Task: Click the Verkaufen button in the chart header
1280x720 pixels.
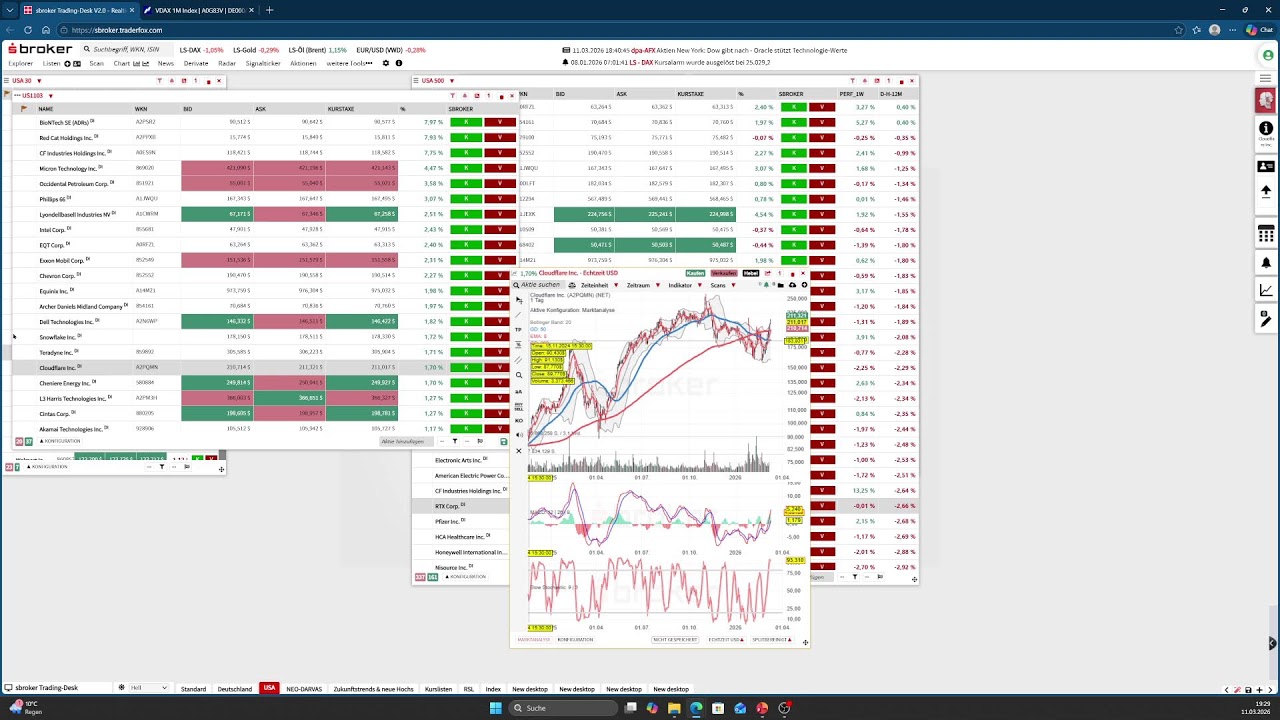Action: (x=723, y=273)
